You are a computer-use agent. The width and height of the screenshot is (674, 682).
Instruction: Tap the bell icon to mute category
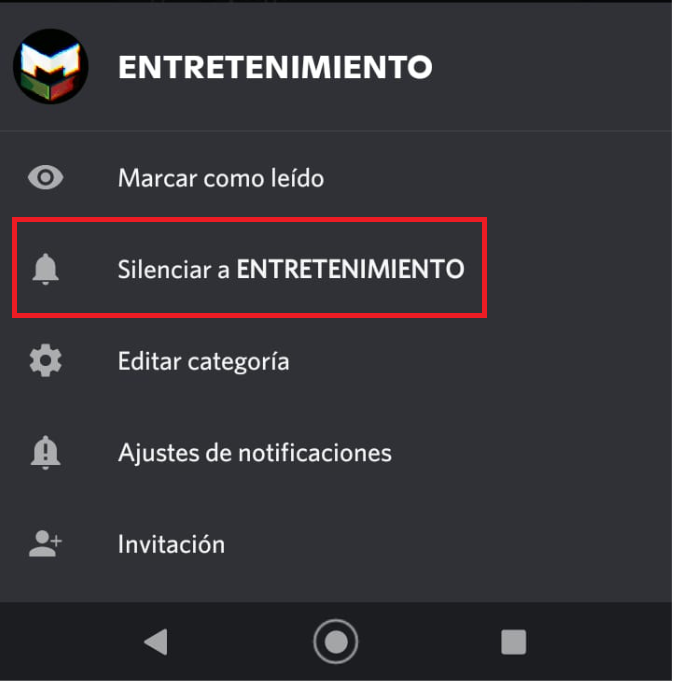(45, 269)
